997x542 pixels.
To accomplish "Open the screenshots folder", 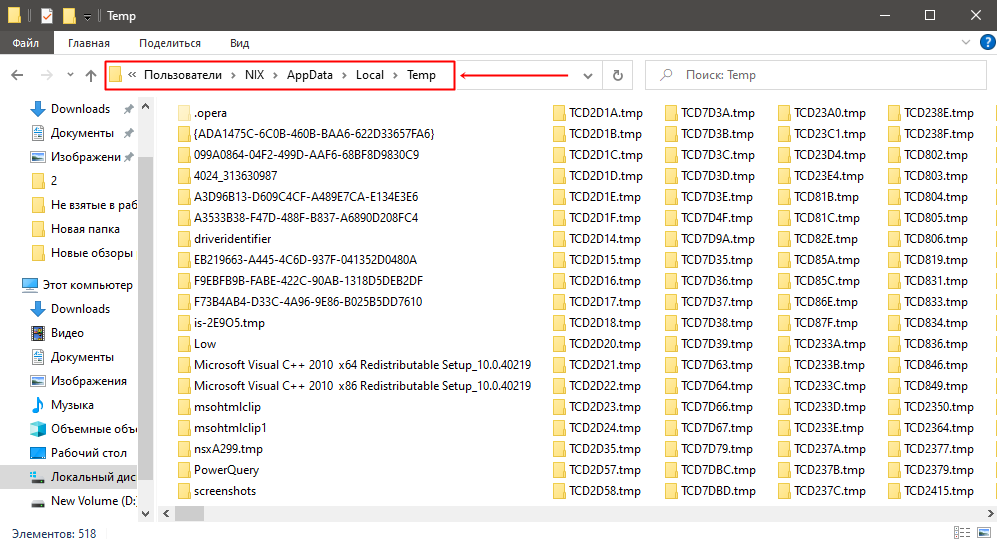I will pyautogui.click(x=224, y=491).
